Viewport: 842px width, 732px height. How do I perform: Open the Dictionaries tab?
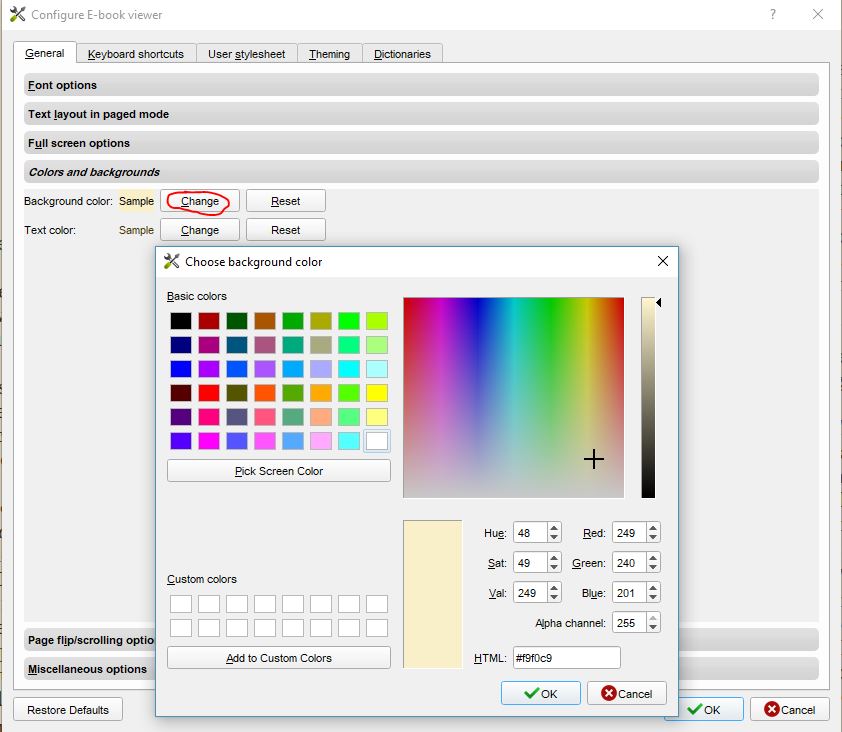pyautogui.click(x=402, y=54)
